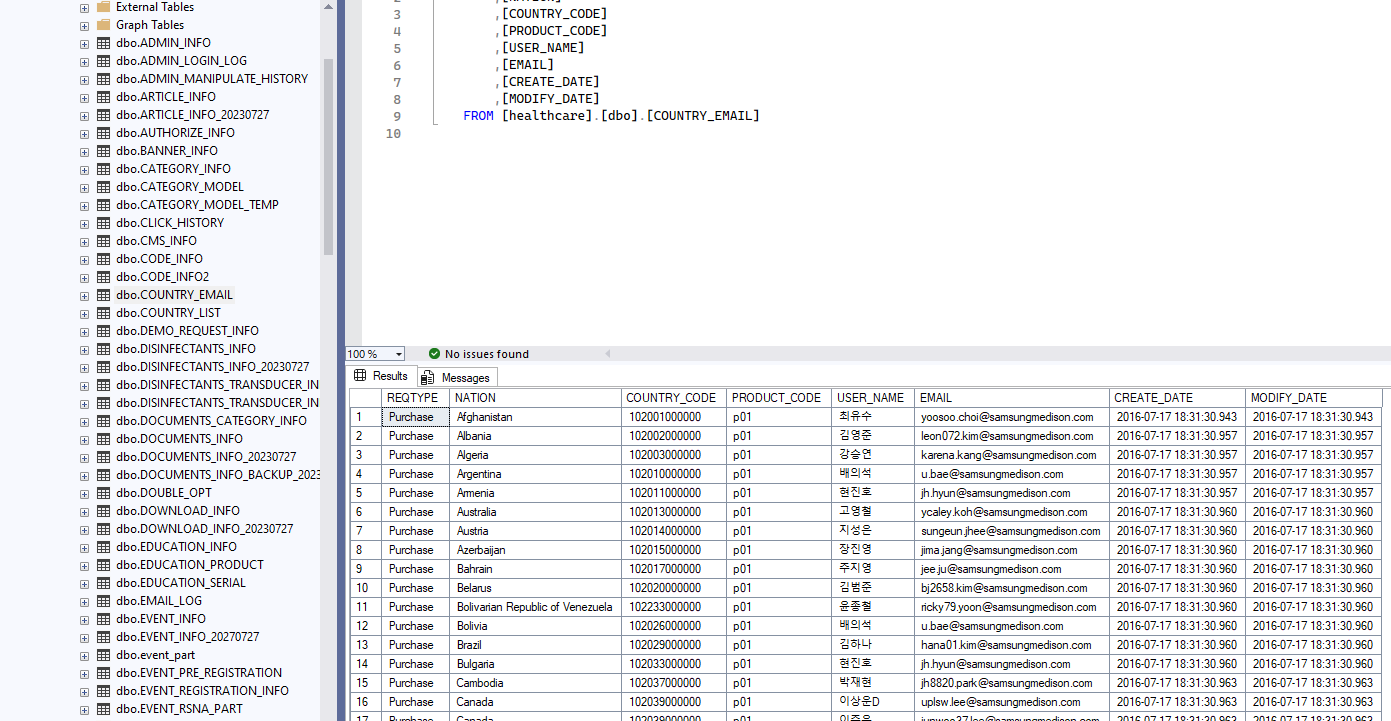The height and width of the screenshot is (721, 1391).
Task: Click the Messages tab icon
Action: (x=428, y=377)
